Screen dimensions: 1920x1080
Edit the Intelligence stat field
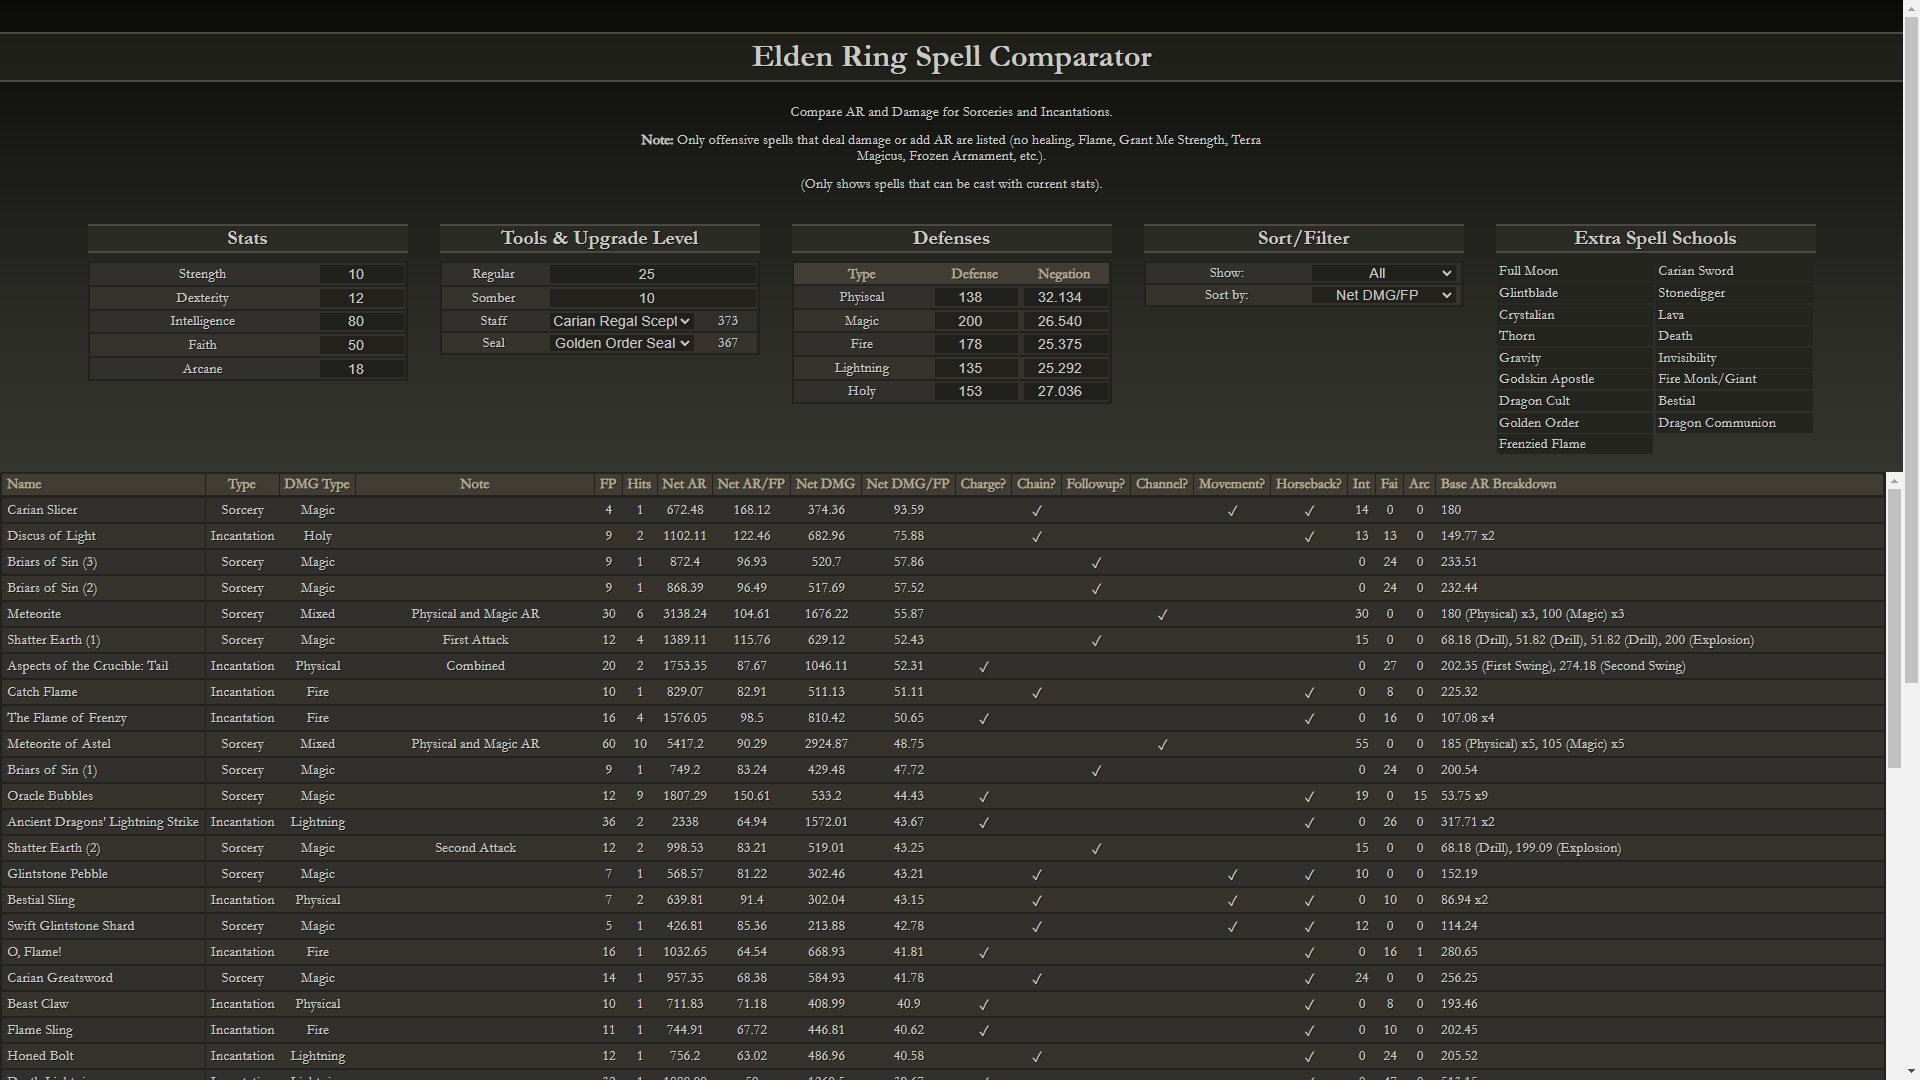361,321
